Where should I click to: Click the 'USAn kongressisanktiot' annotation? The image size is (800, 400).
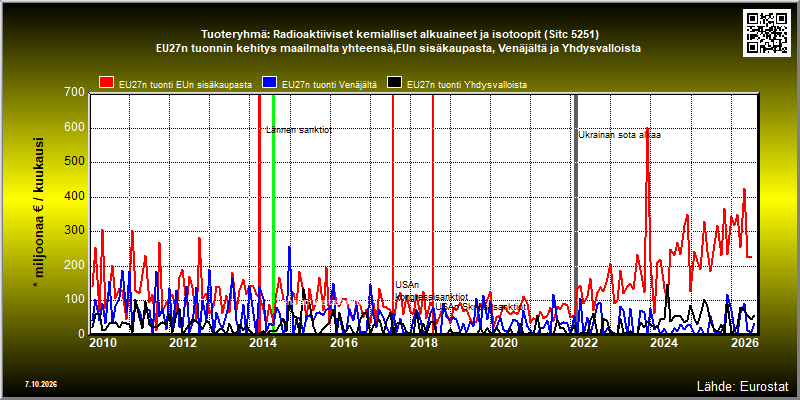(432, 291)
